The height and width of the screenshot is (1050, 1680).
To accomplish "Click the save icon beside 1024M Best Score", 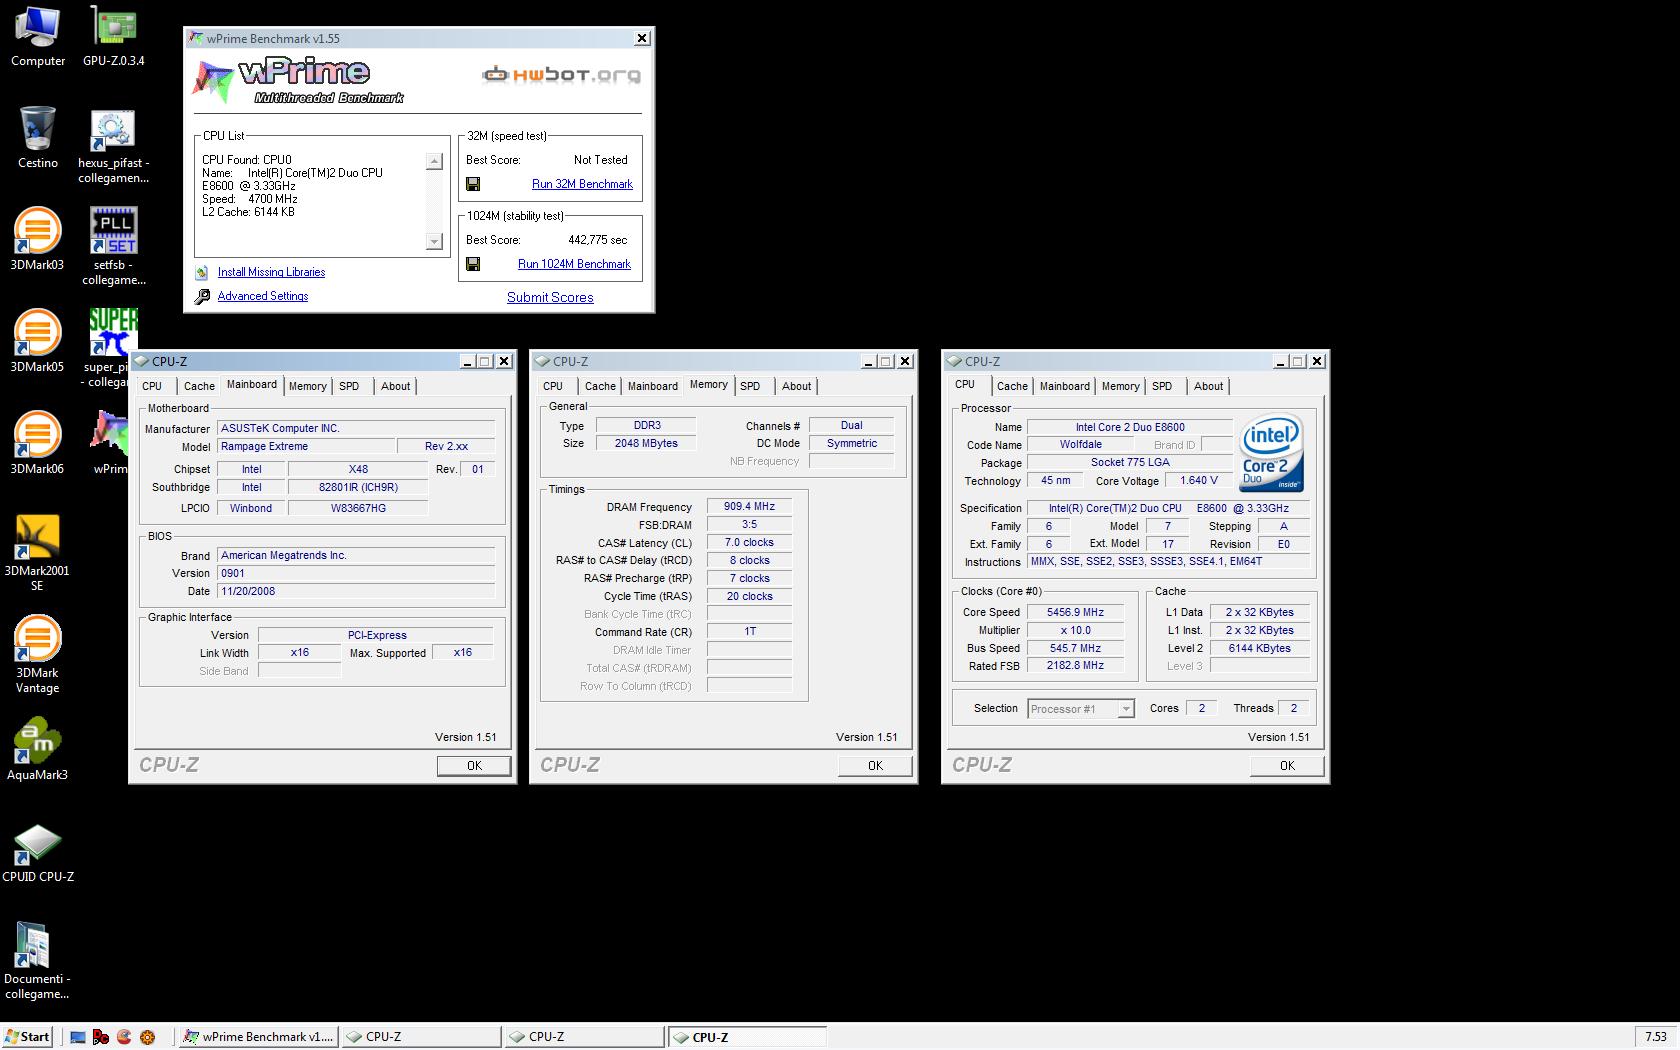I will click(x=473, y=264).
